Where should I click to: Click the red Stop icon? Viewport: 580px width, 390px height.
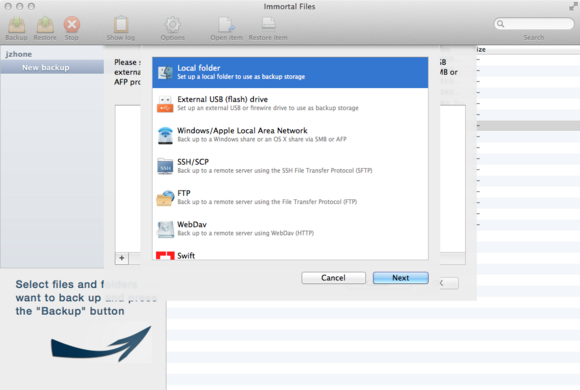click(71, 25)
